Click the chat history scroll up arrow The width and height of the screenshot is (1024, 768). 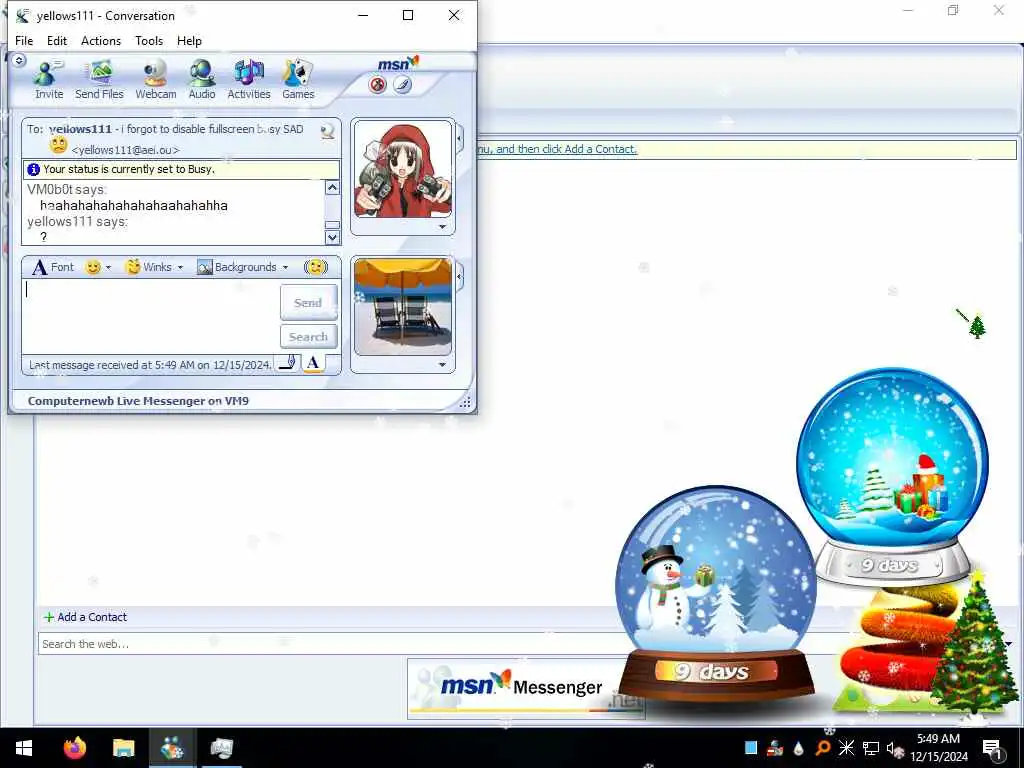(x=332, y=188)
